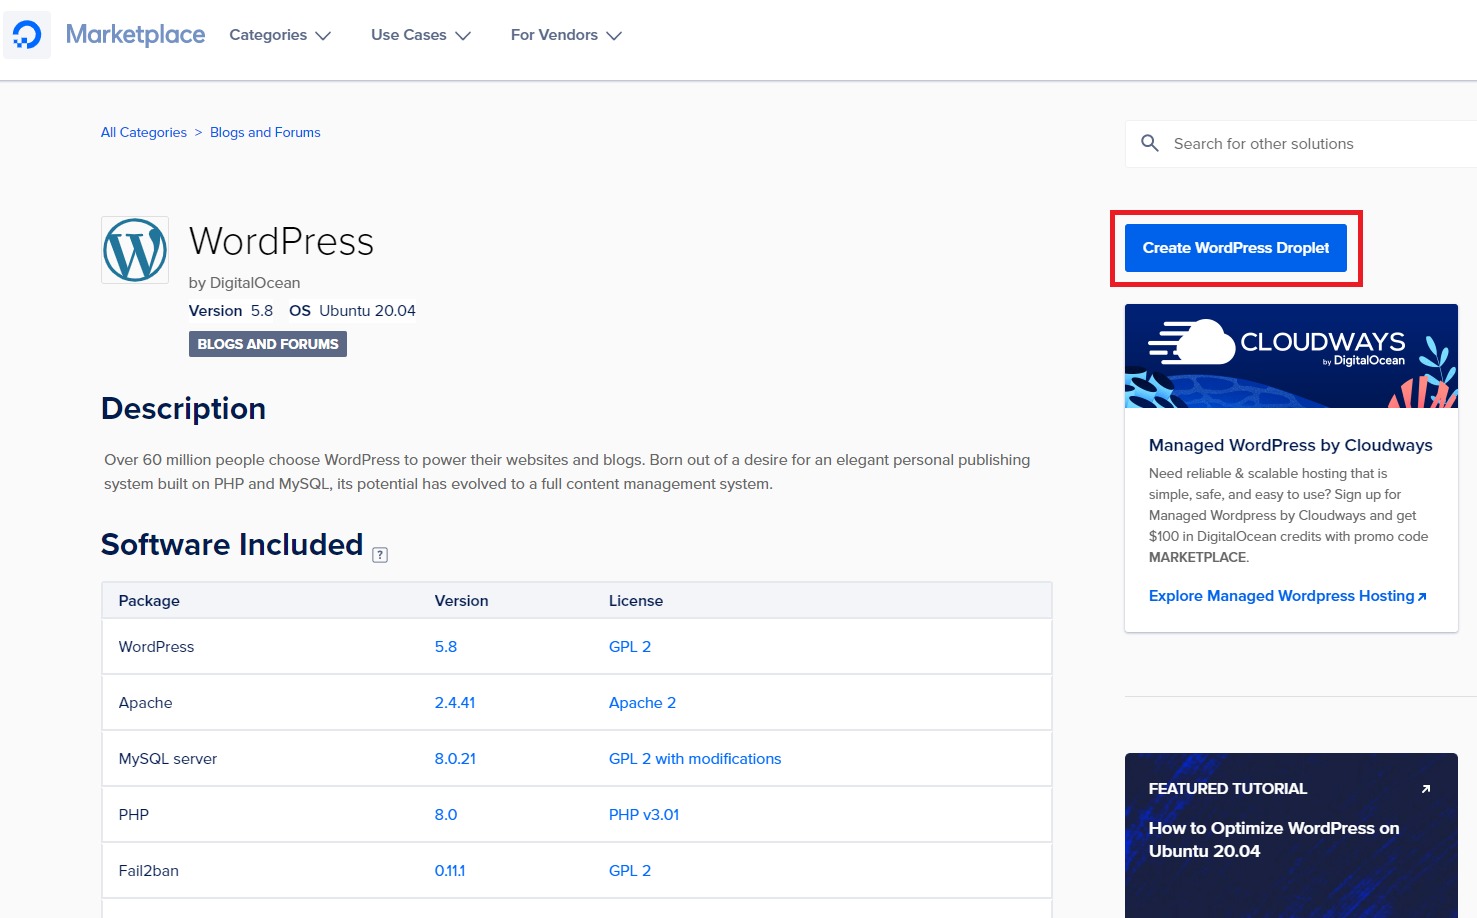This screenshot has height=918, width=1477.
Task: Open the Use Cases dropdown
Action: (419, 35)
